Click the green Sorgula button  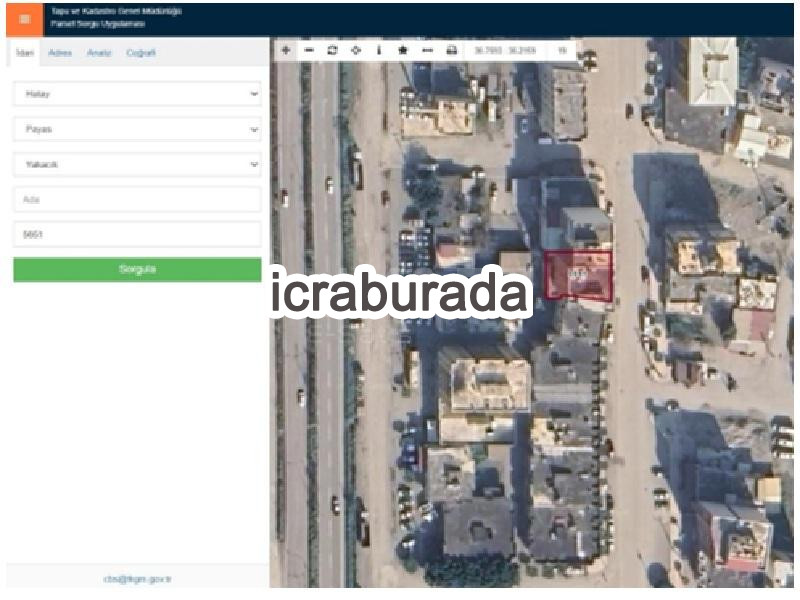click(x=137, y=269)
